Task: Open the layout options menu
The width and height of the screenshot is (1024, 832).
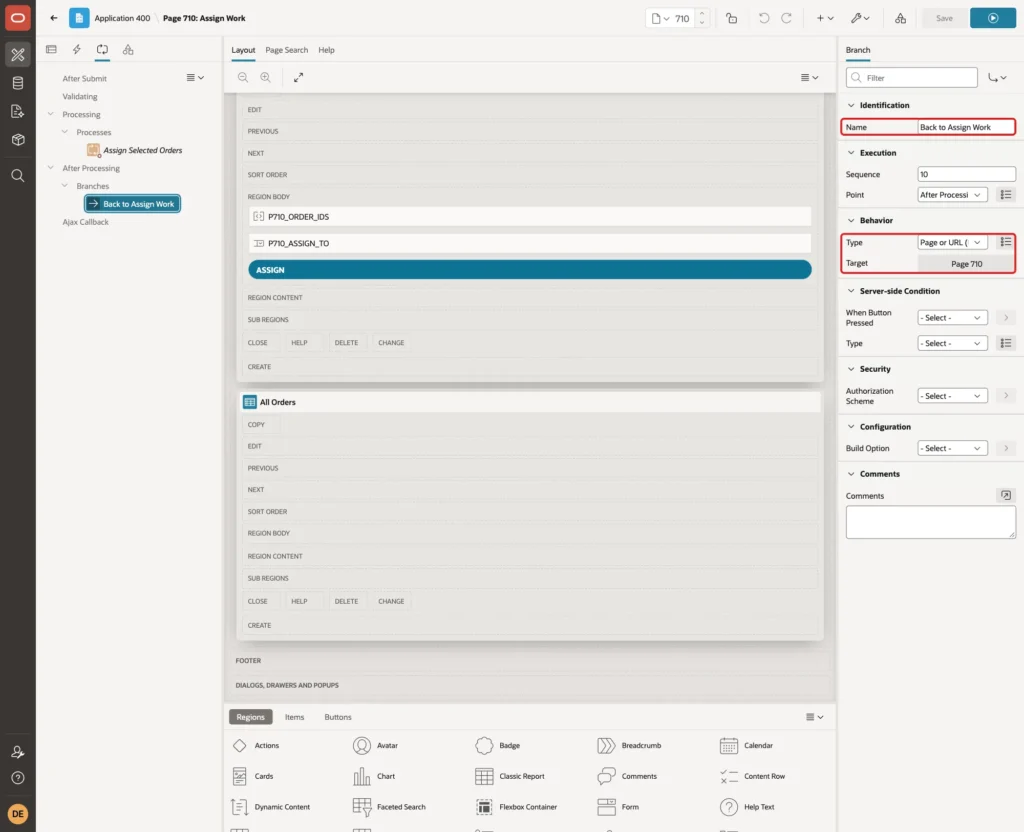Action: [809, 77]
